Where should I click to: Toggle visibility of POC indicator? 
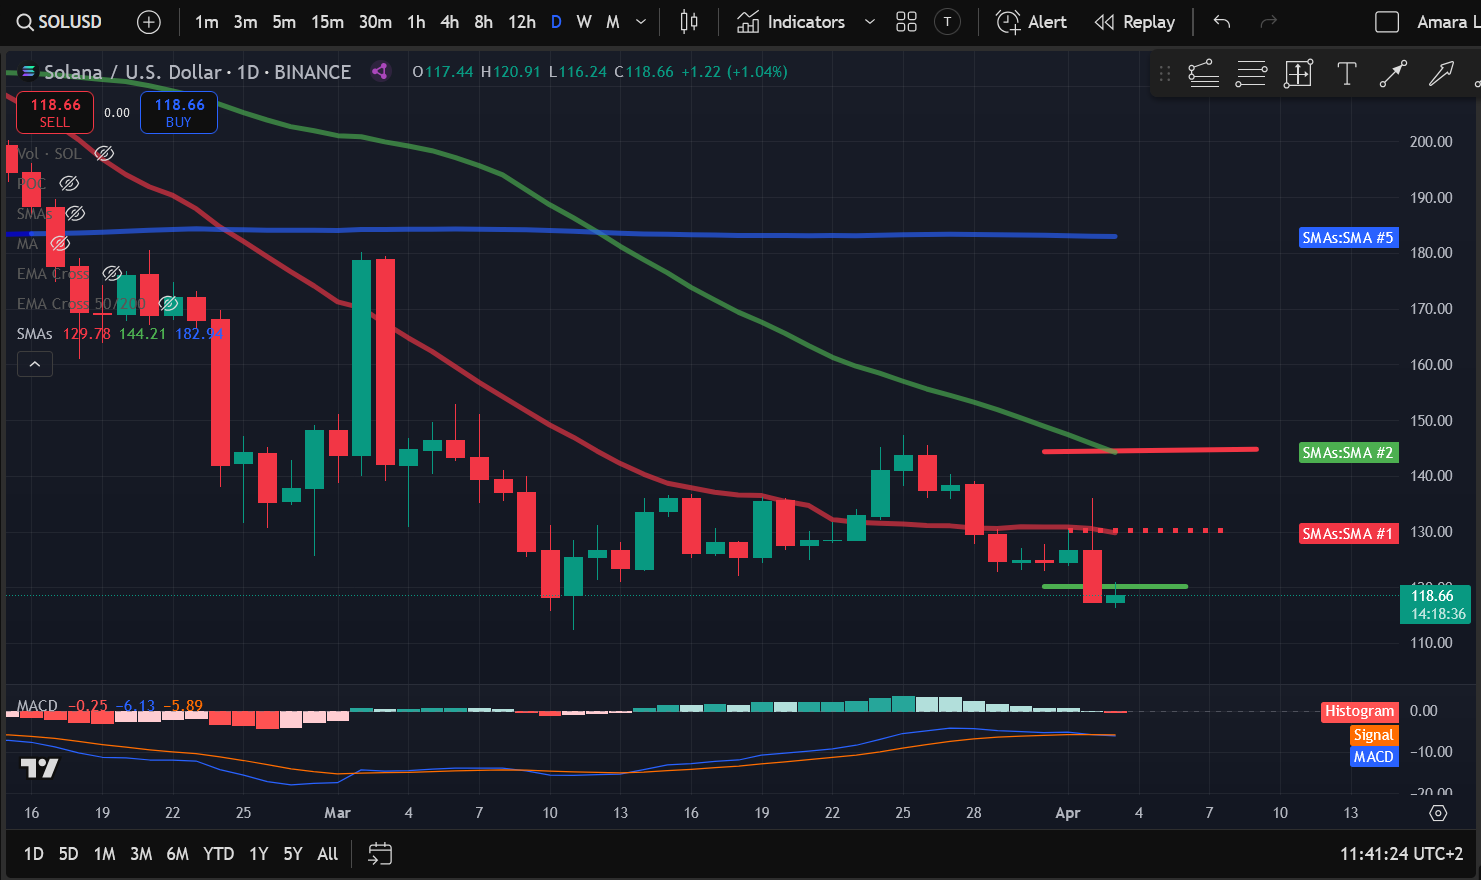[69, 183]
